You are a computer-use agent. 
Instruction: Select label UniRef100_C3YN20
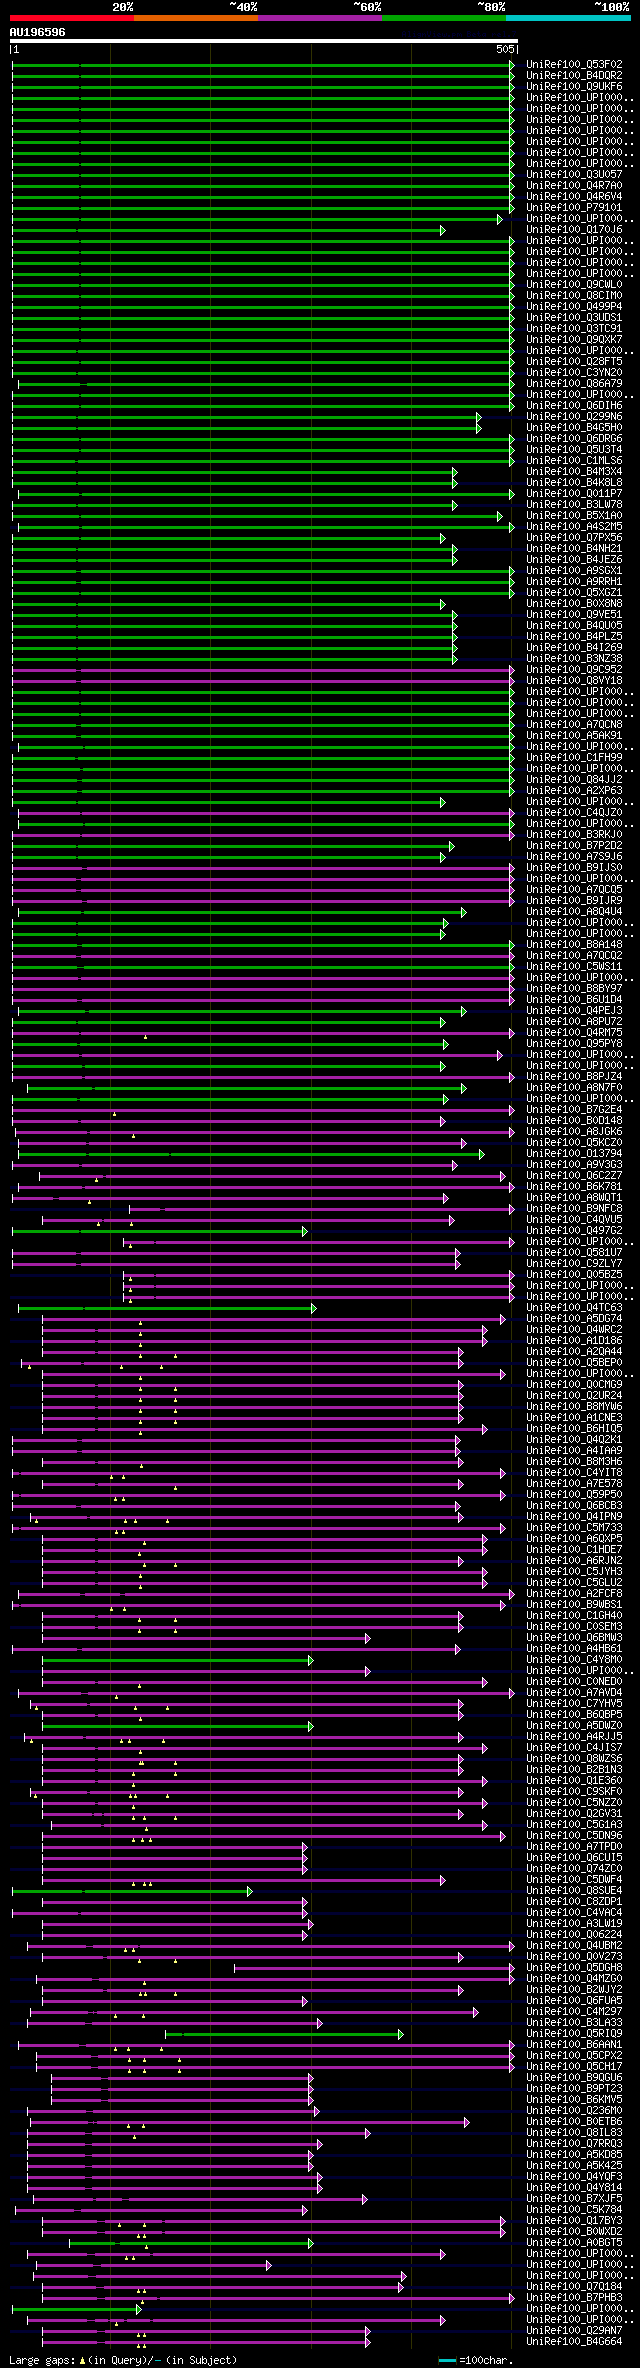point(574,373)
